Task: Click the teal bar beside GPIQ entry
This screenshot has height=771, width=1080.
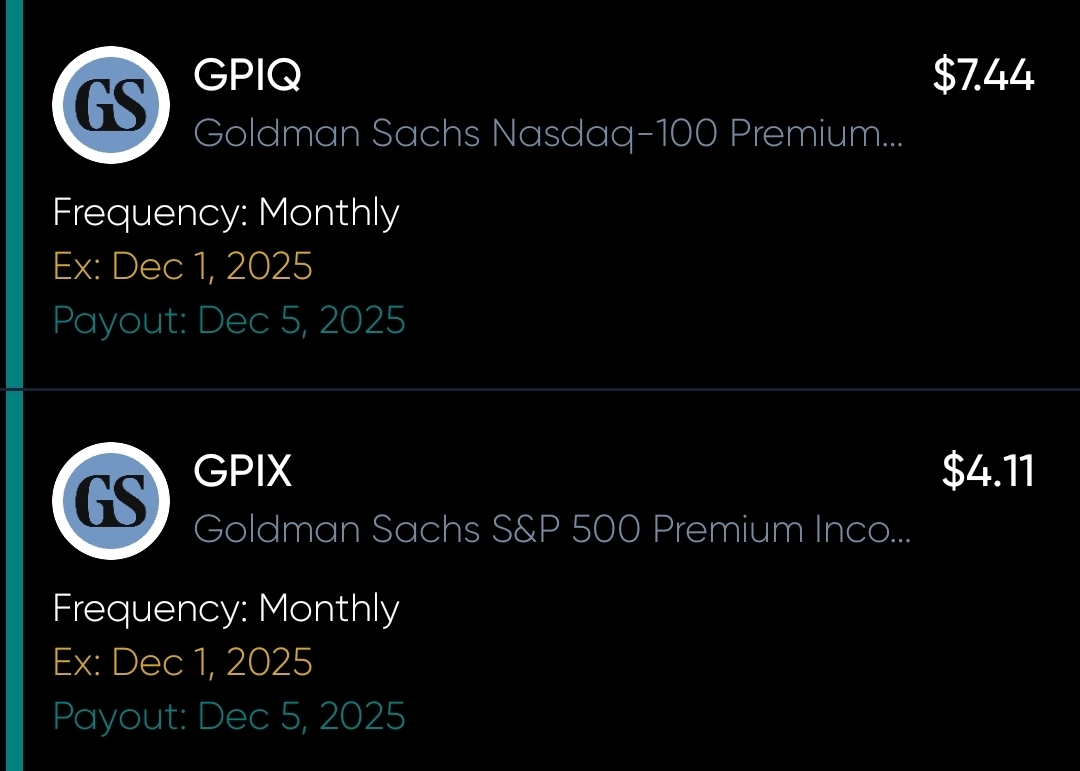Action: 14,194
